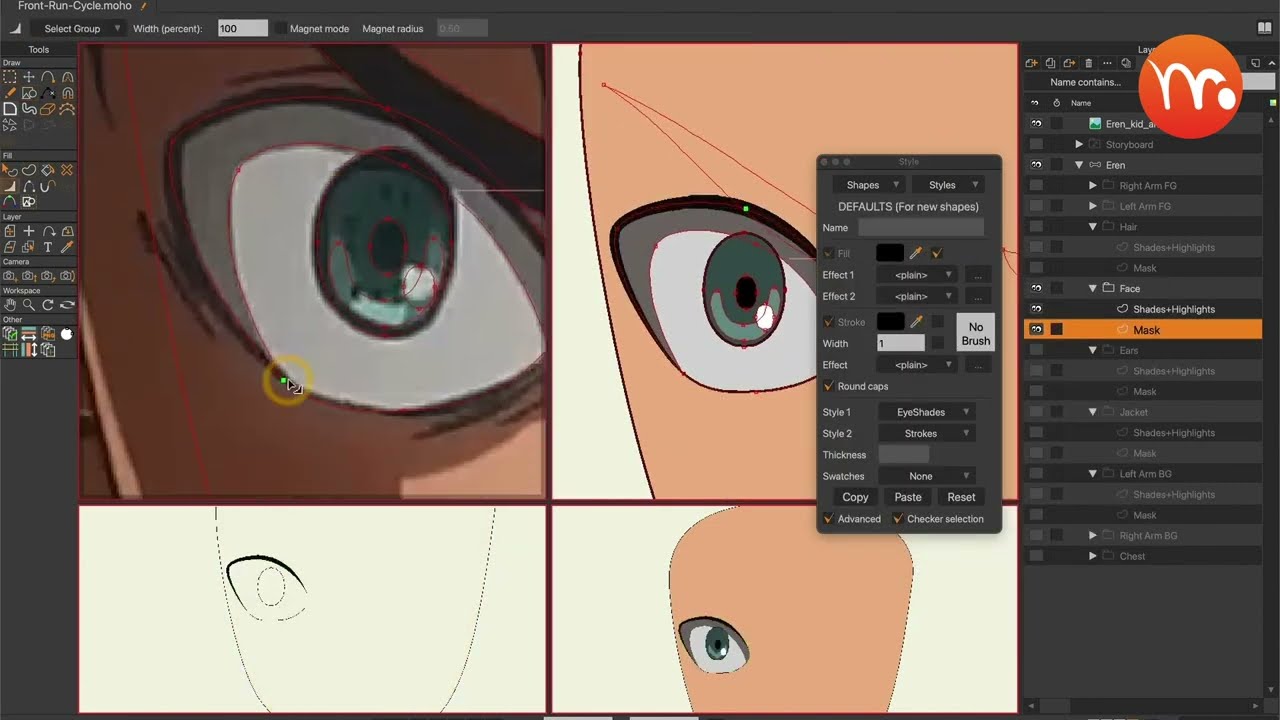Select the Blob Brush tool

click(x=29, y=109)
